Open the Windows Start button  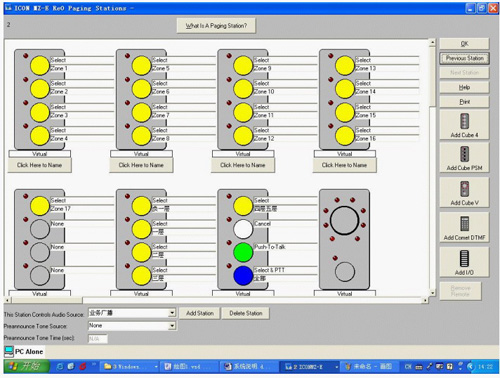click(x=27, y=366)
